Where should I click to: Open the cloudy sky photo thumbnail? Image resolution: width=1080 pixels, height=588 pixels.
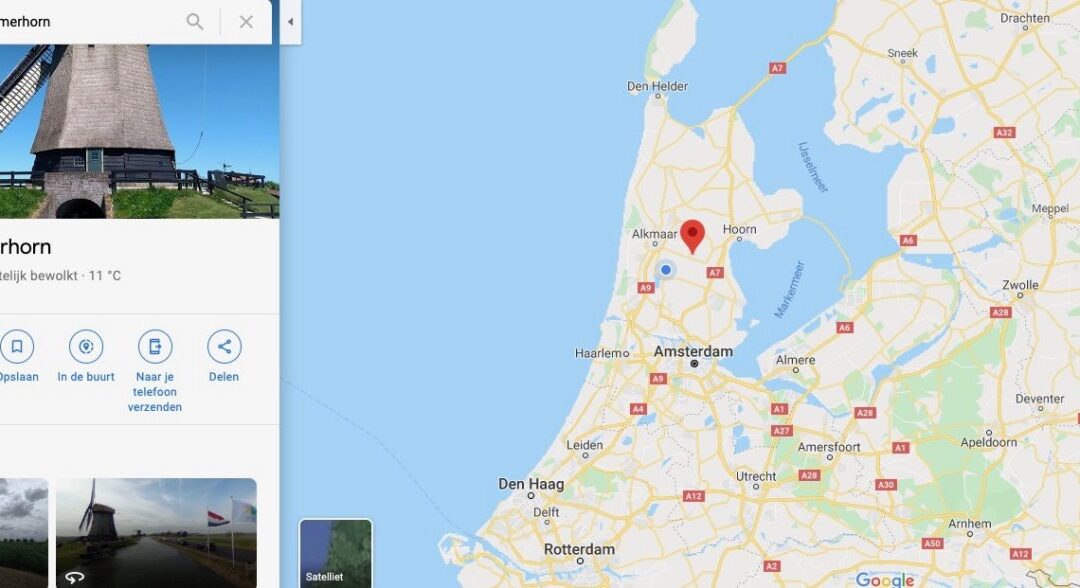click(24, 533)
